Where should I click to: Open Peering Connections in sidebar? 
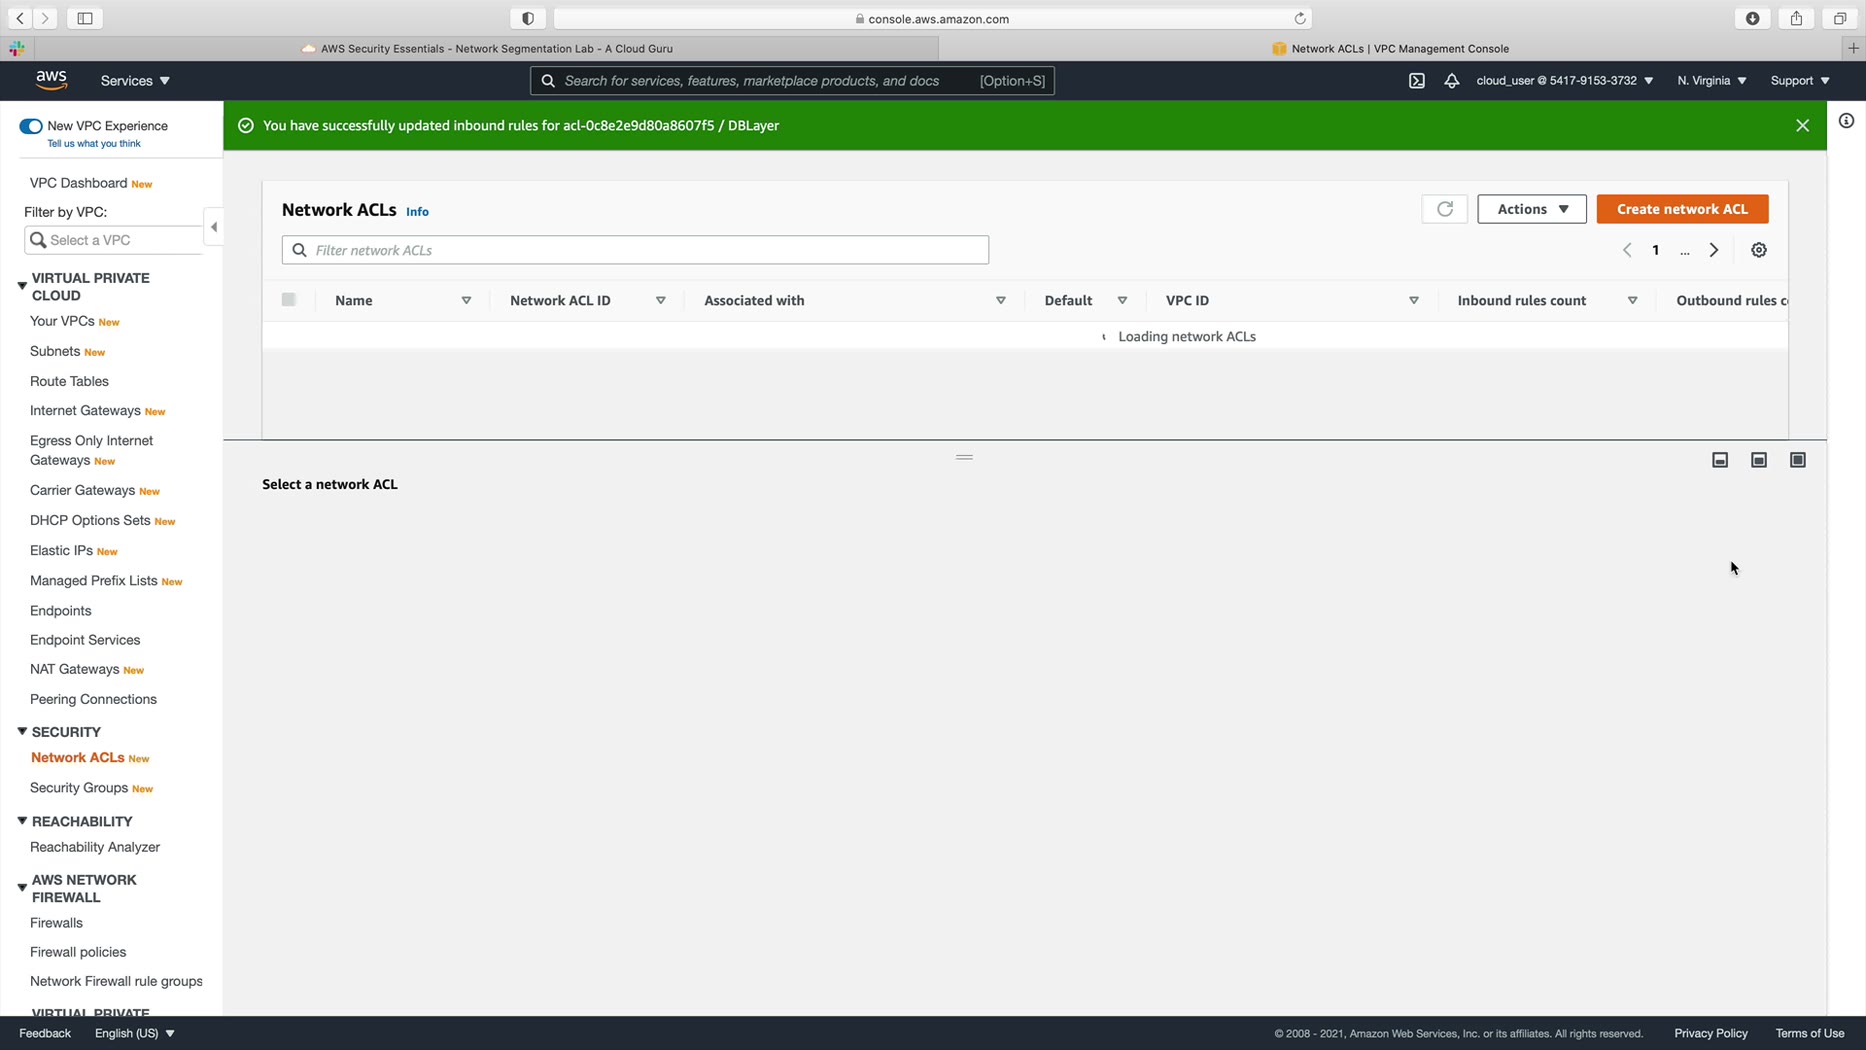93,699
